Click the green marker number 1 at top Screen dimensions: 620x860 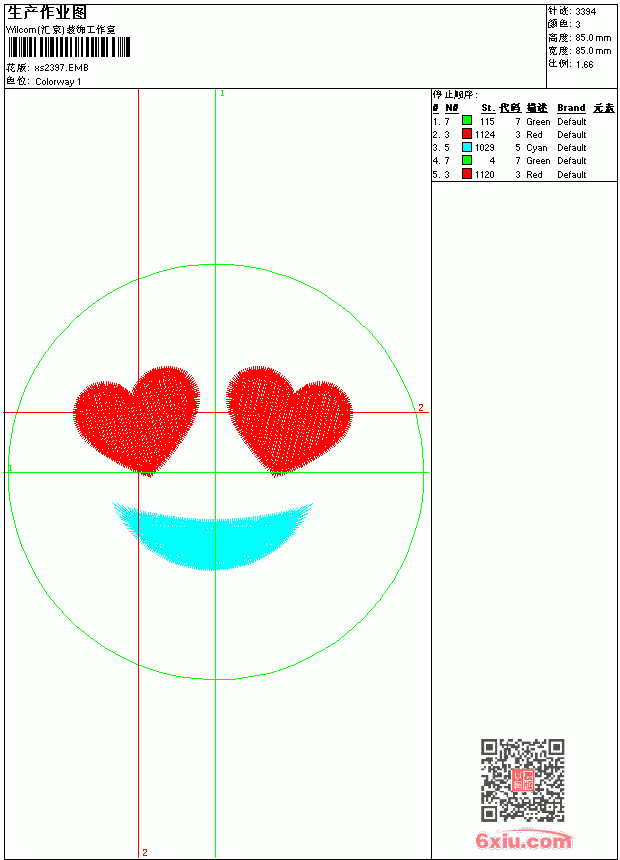pos(222,94)
